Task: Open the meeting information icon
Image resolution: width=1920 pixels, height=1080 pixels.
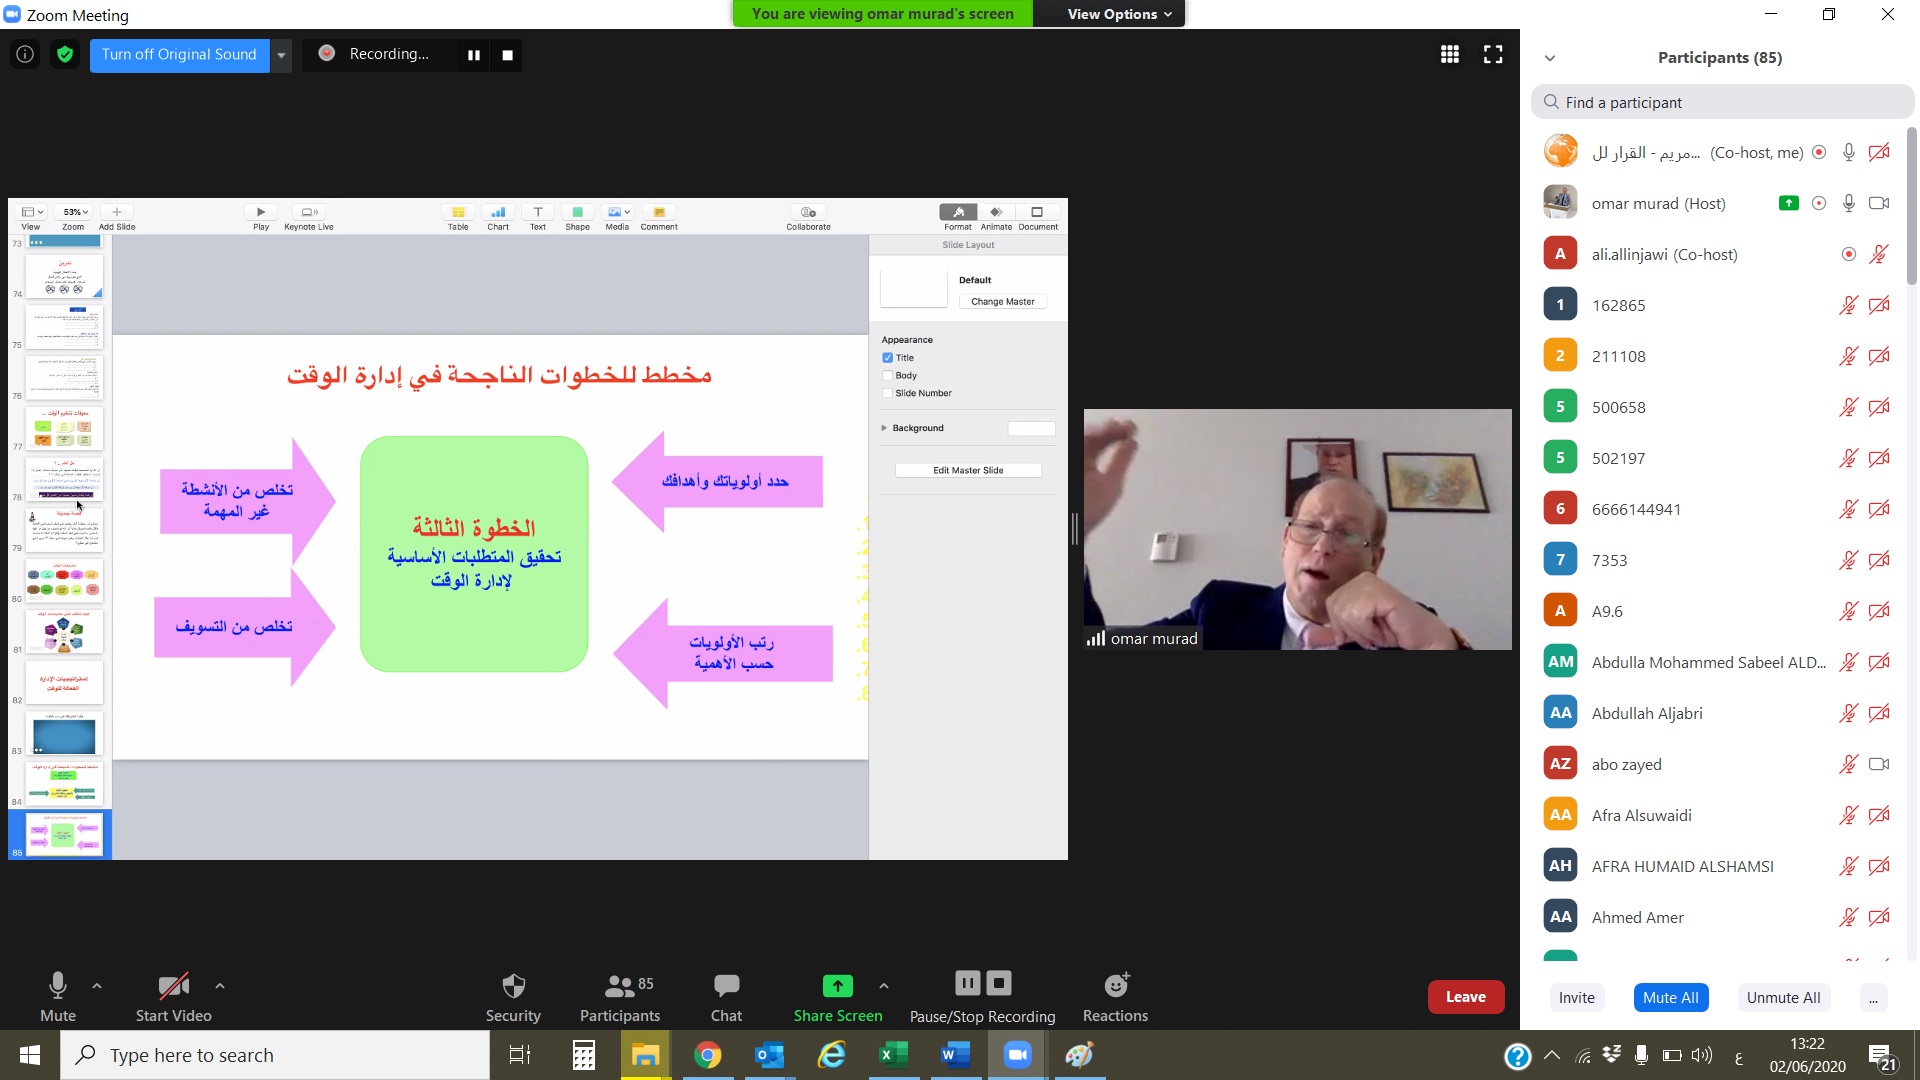Action: [25, 54]
